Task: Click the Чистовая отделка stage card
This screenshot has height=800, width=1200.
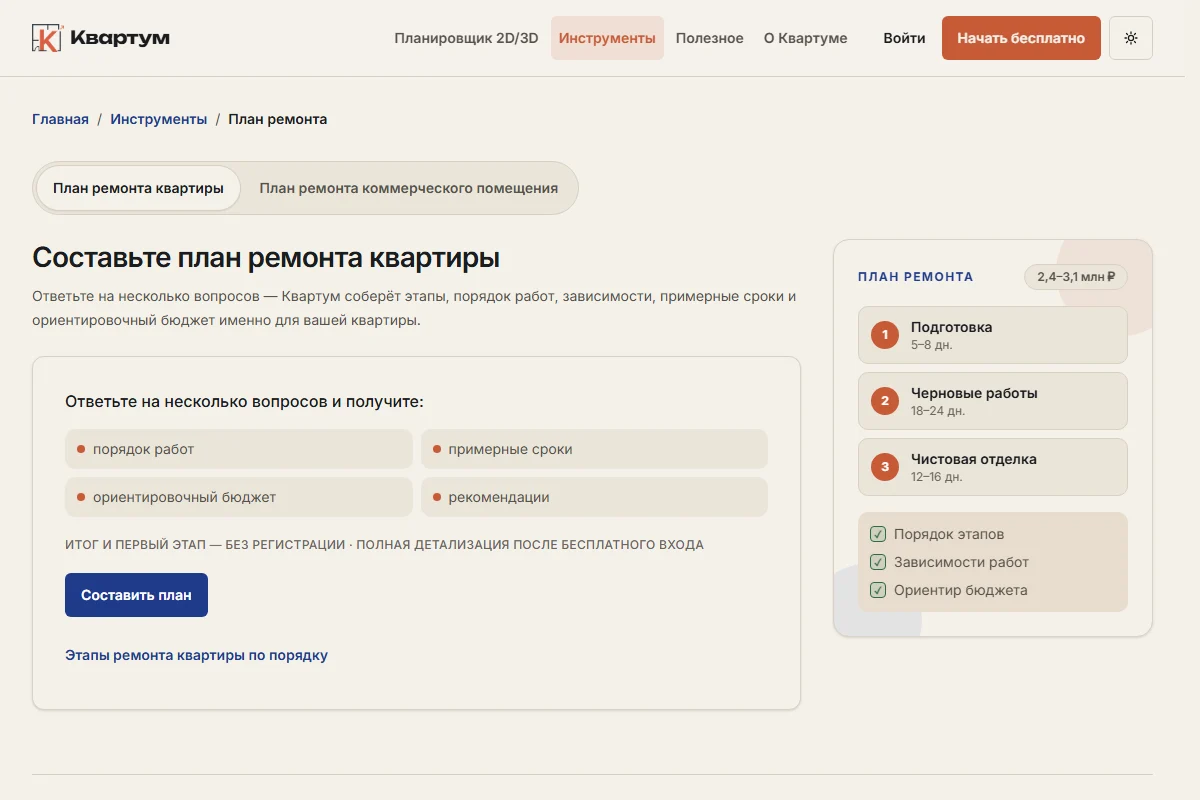Action: (x=993, y=467)
